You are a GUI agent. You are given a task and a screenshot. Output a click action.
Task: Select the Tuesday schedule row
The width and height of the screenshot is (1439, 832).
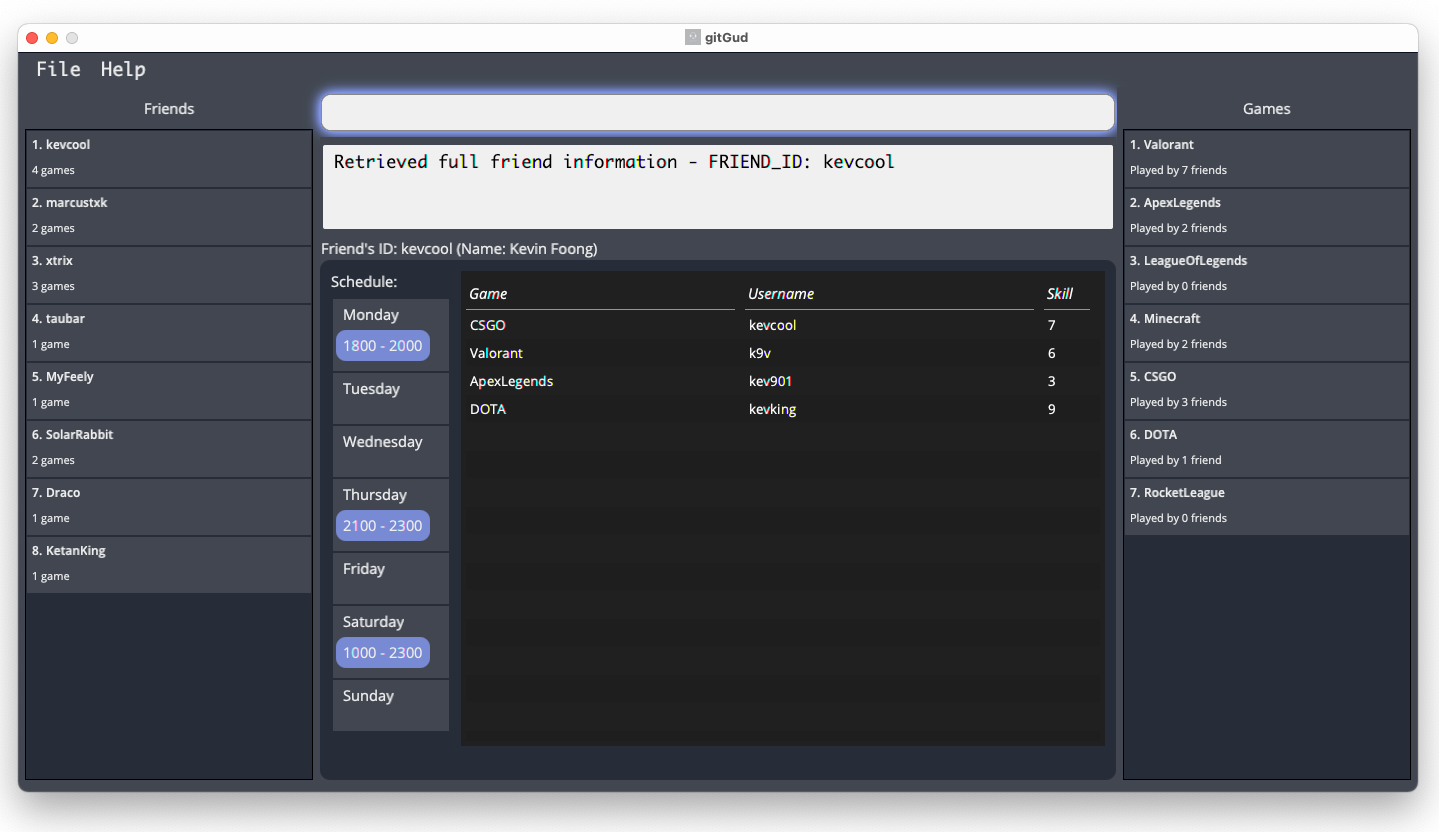(391, 398)
